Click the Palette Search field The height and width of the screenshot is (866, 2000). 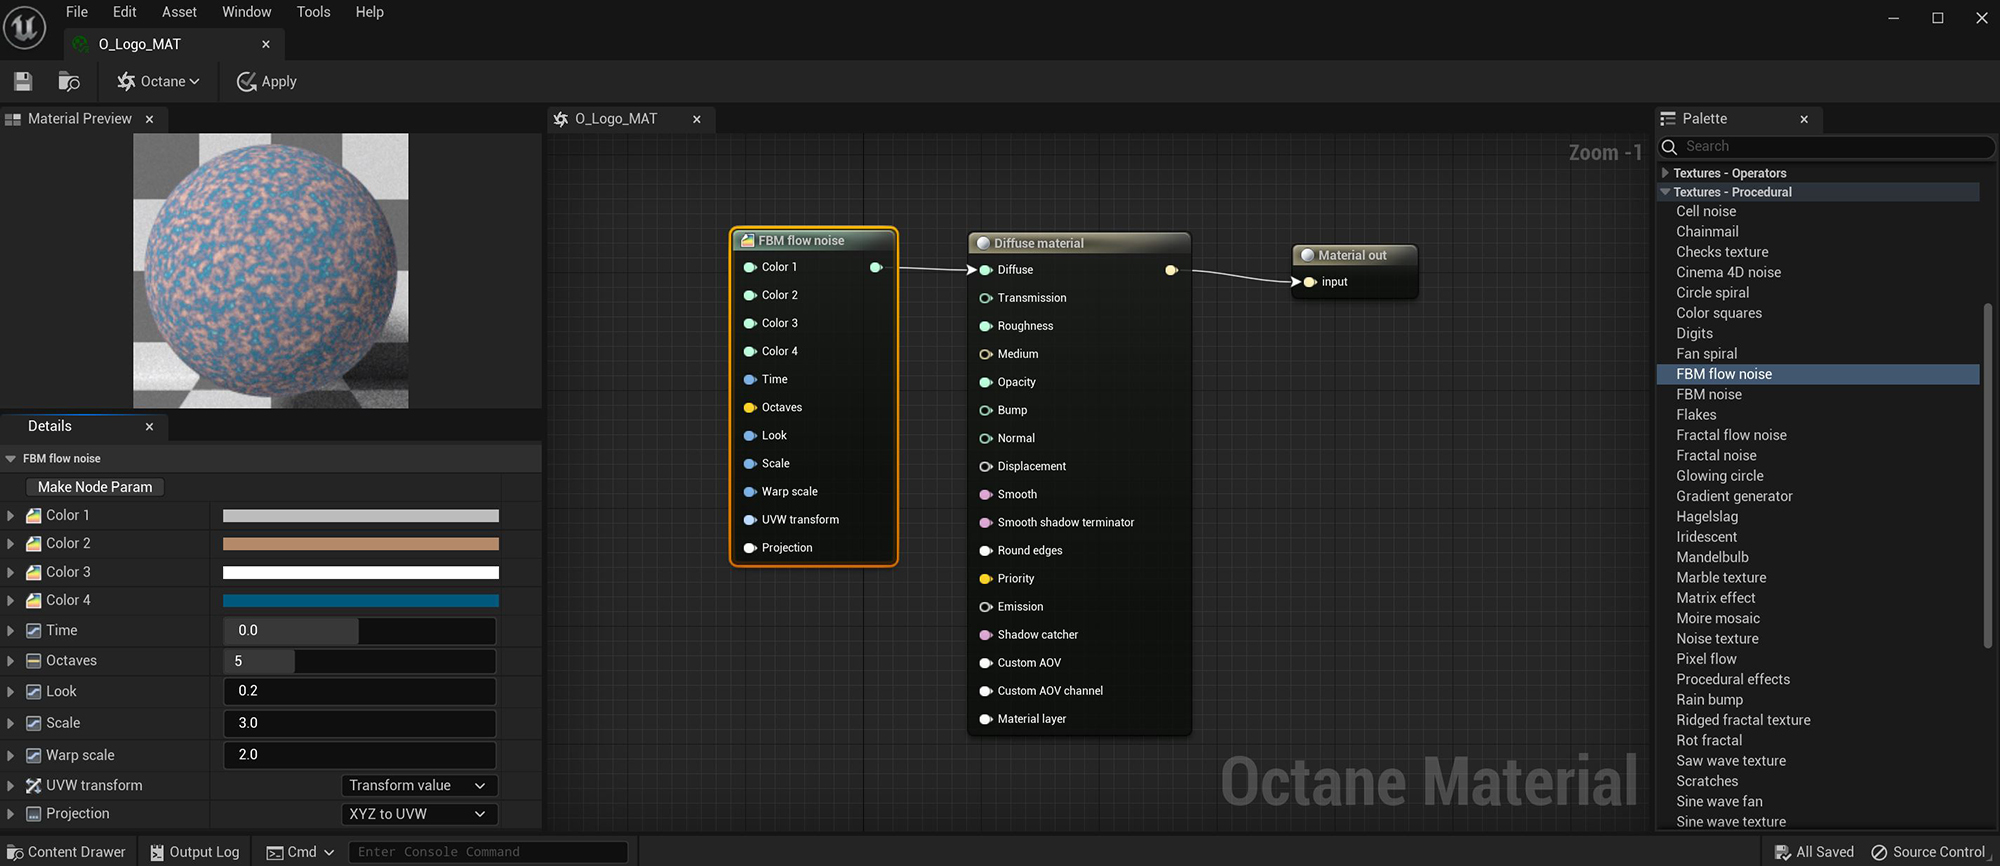click(1827, 147)
